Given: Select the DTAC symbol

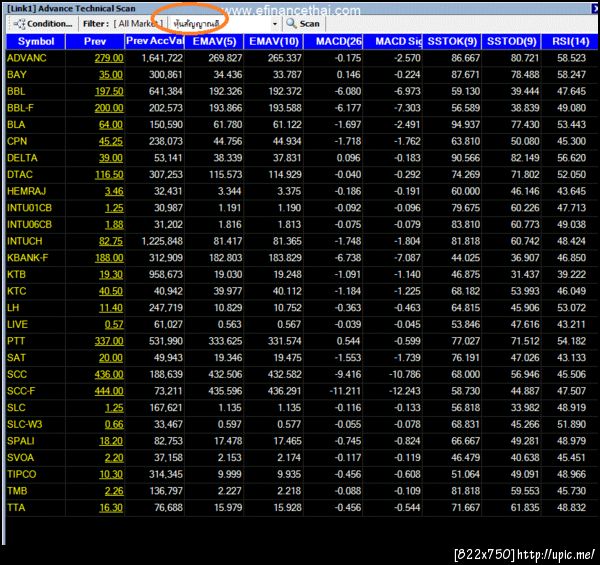Looking at the screenshot, I should (20, 174).
